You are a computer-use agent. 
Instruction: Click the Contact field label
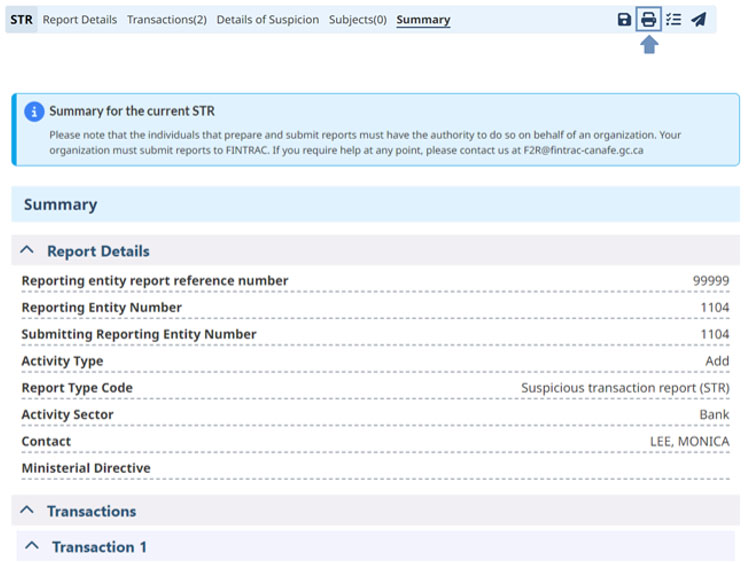(46, 441)
